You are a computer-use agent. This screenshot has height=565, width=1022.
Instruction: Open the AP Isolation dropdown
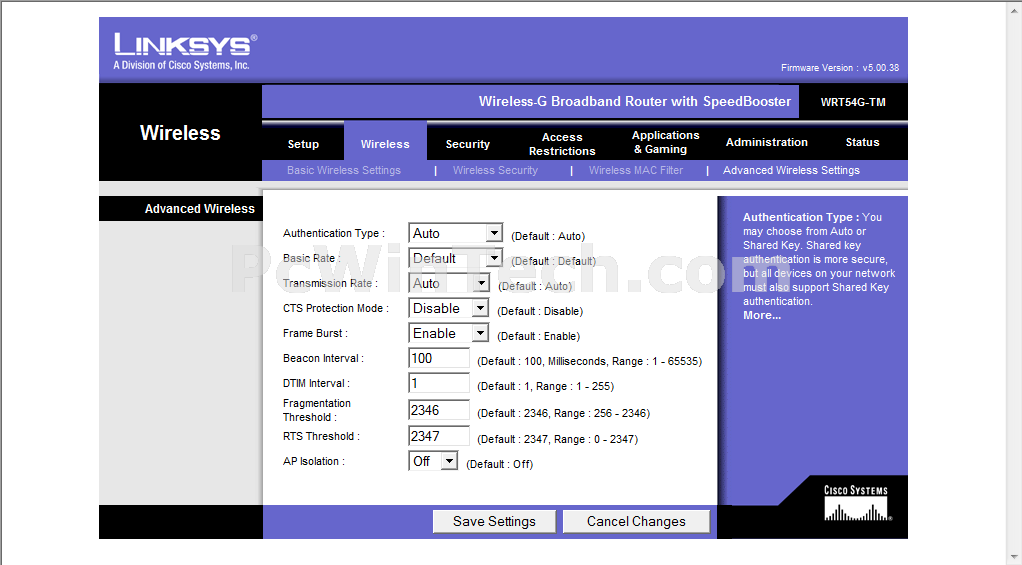433,461
